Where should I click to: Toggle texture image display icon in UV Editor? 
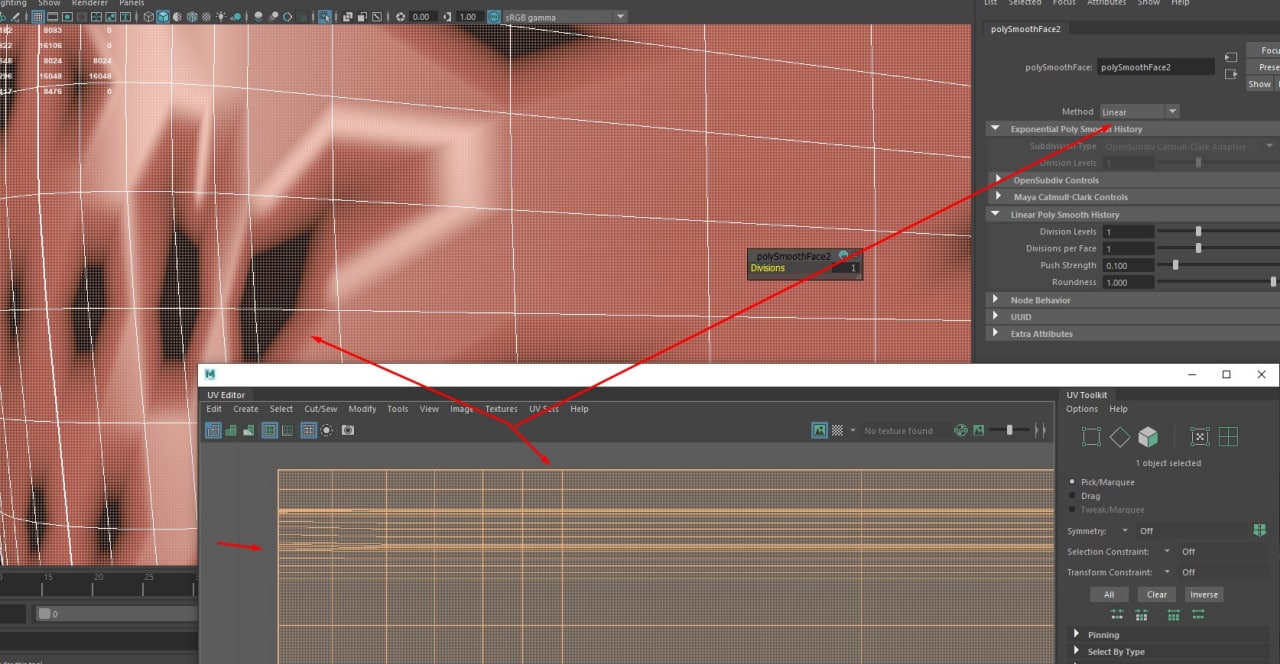coord(819,430)
